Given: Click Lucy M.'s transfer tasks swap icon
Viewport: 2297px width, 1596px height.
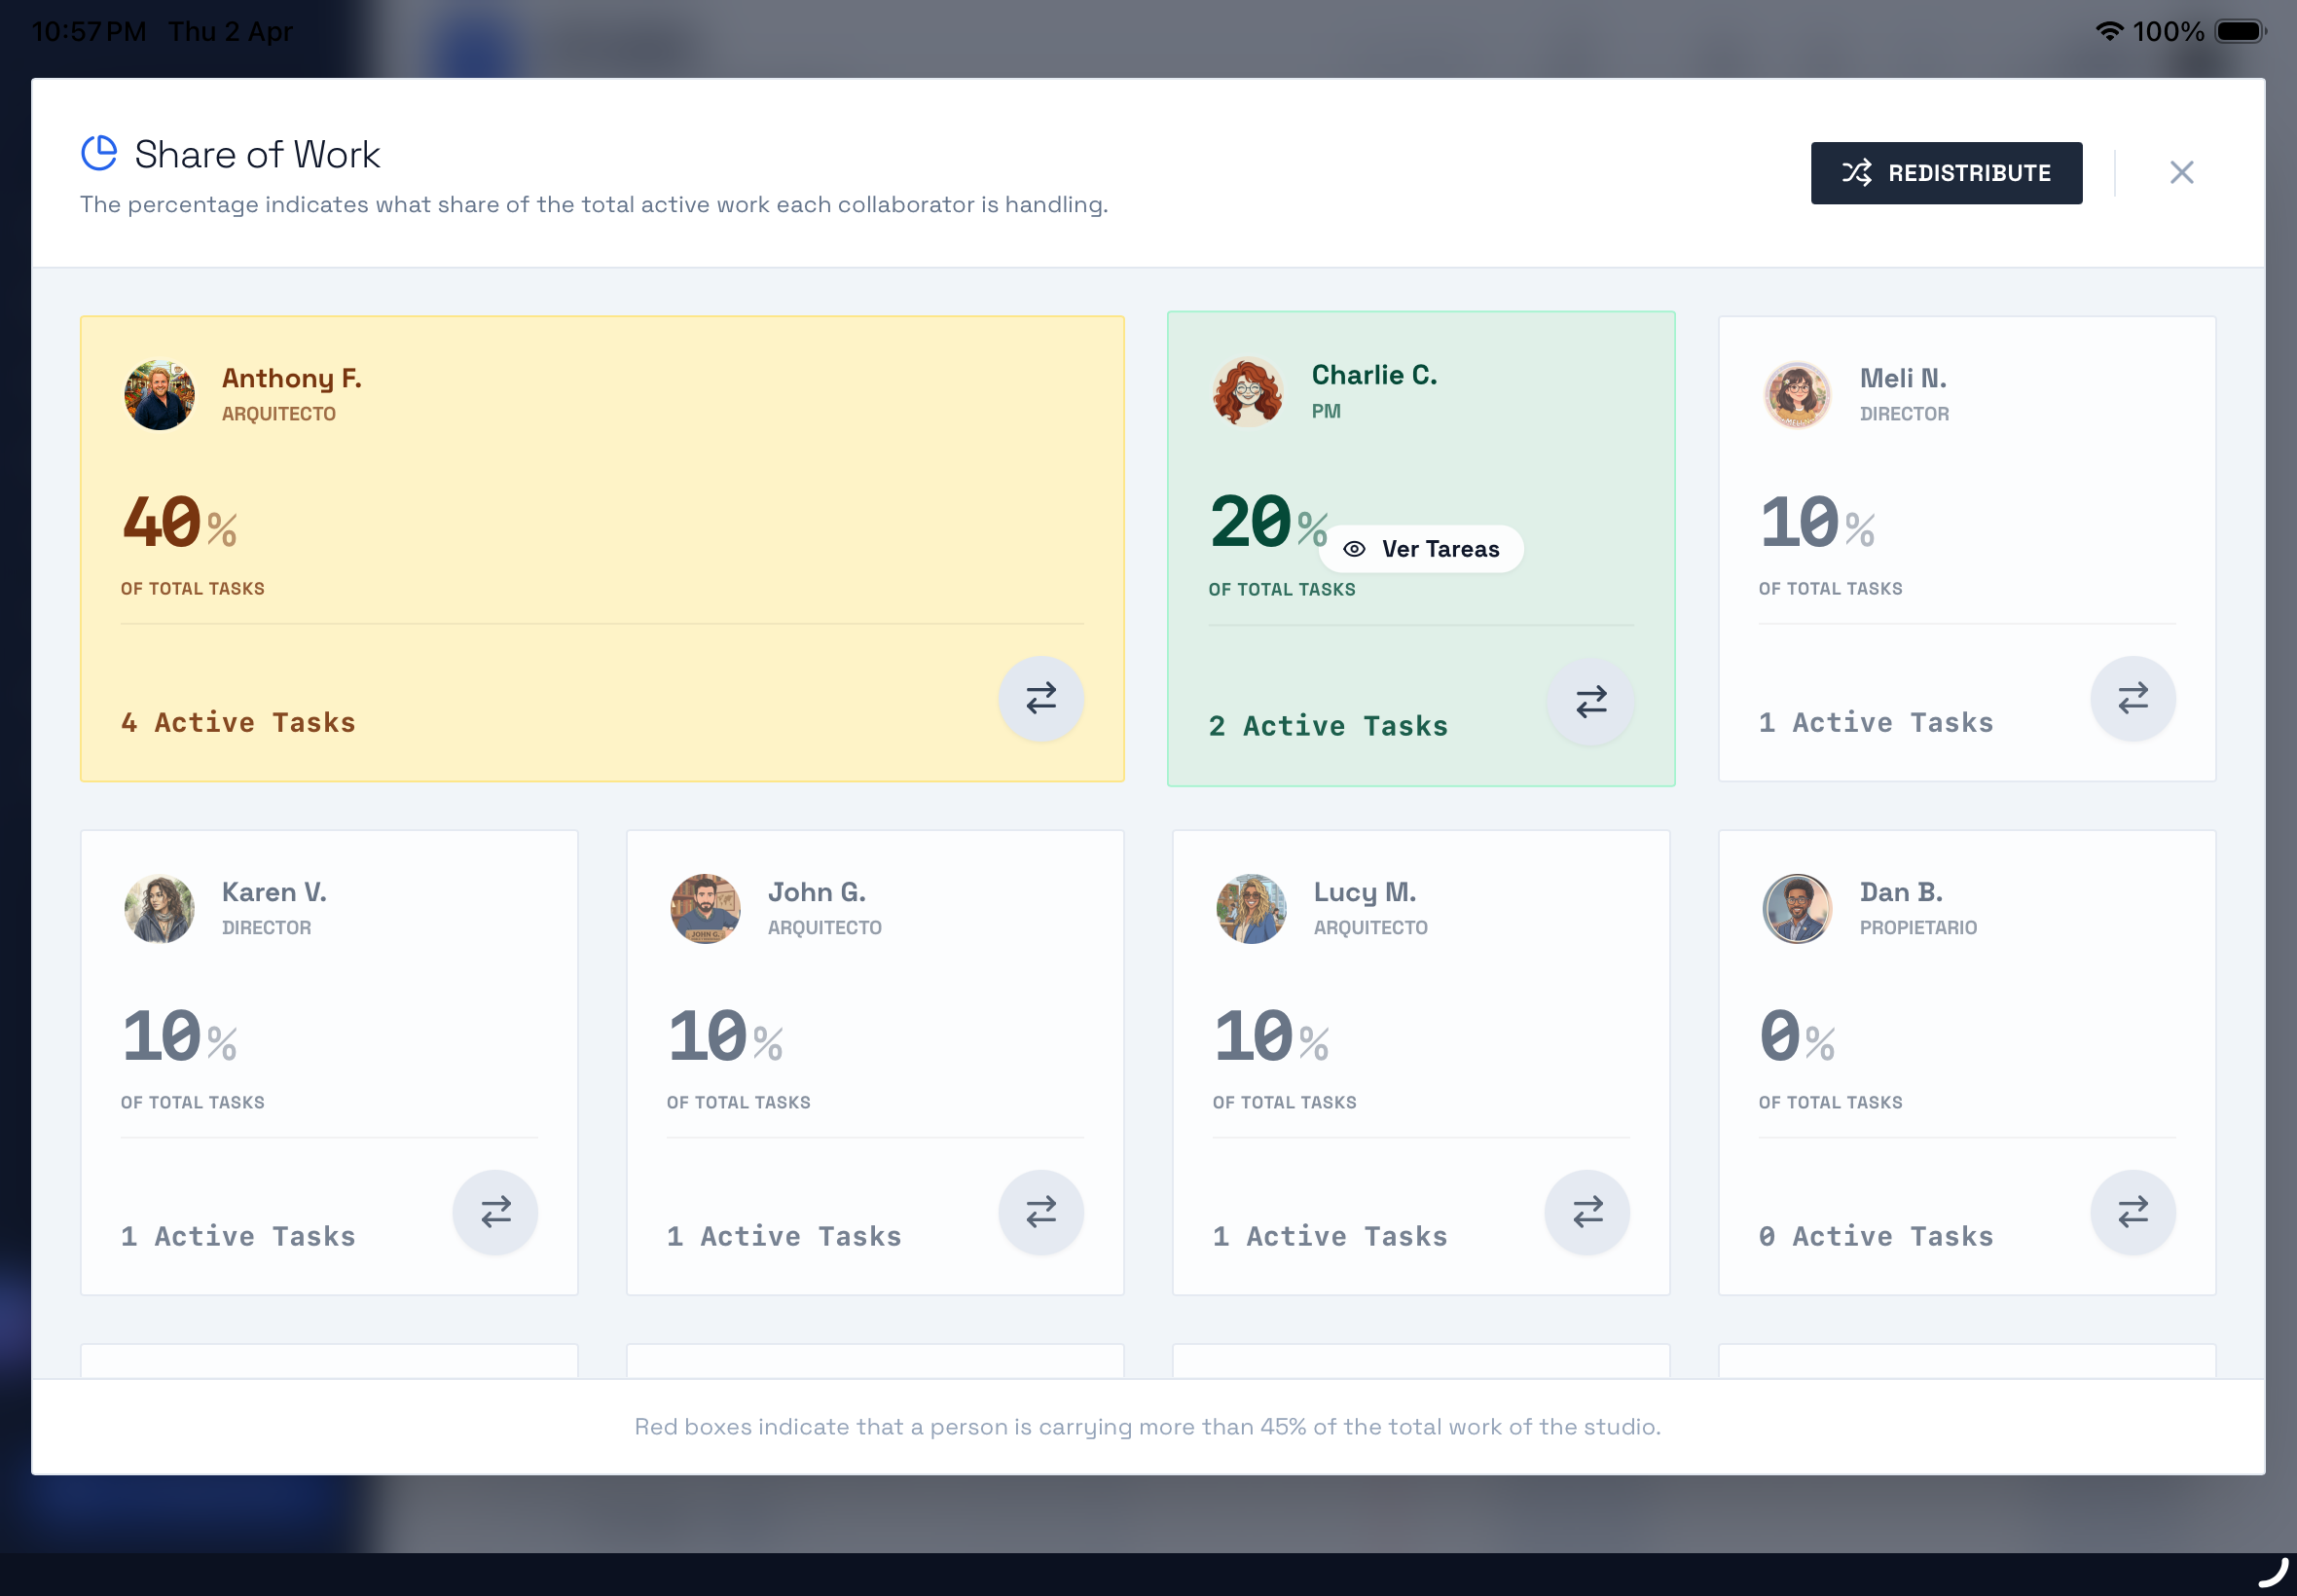Looking at the screenshot, I should tap(1587, 1212).
